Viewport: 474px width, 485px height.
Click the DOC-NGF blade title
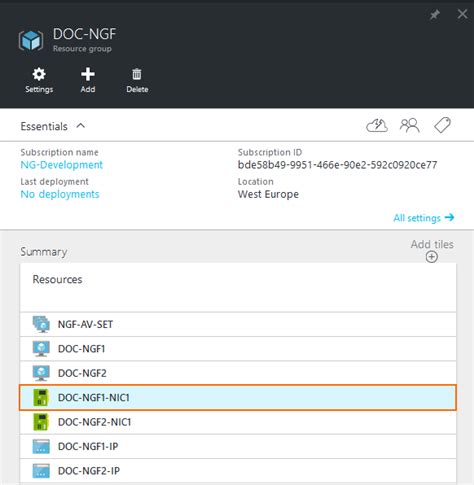84,34
